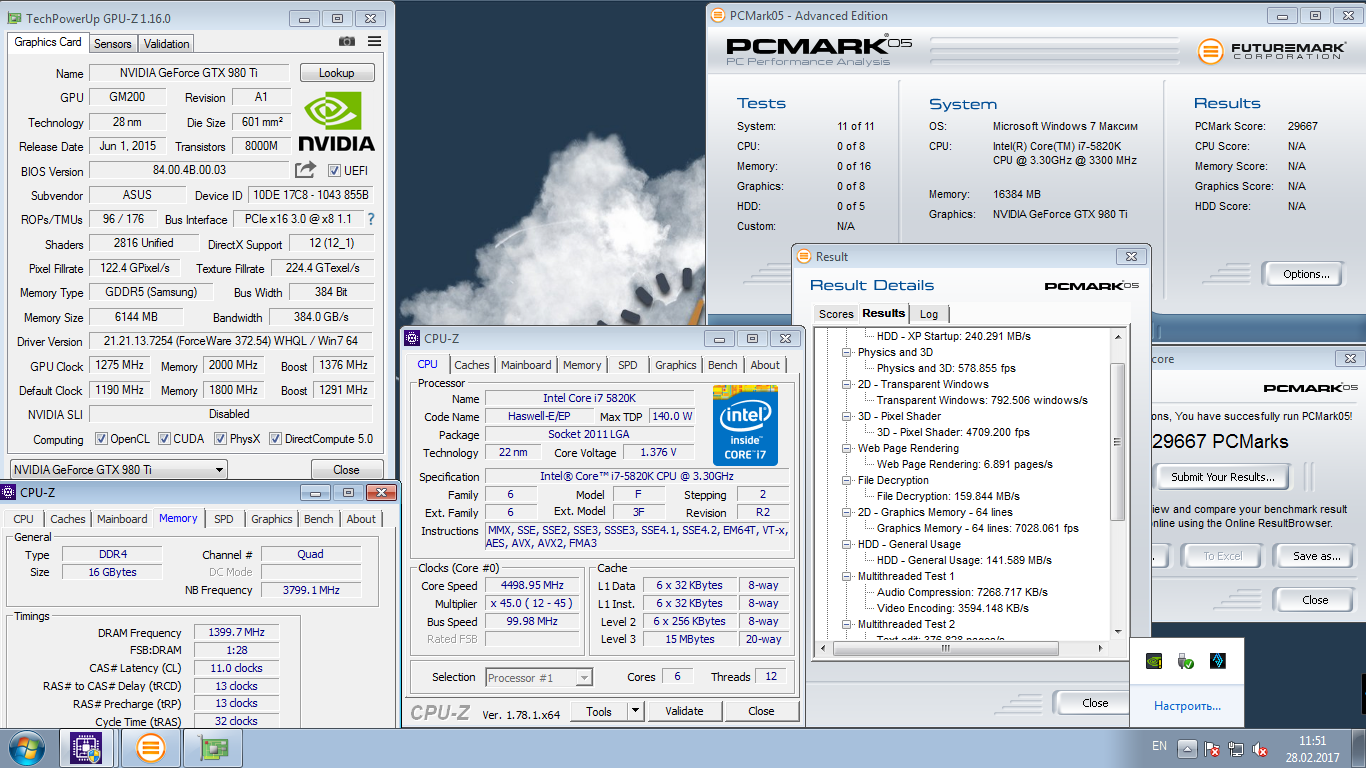Click the Save as... button
The image size is (1366, 768).
[x=1316, y=556]
